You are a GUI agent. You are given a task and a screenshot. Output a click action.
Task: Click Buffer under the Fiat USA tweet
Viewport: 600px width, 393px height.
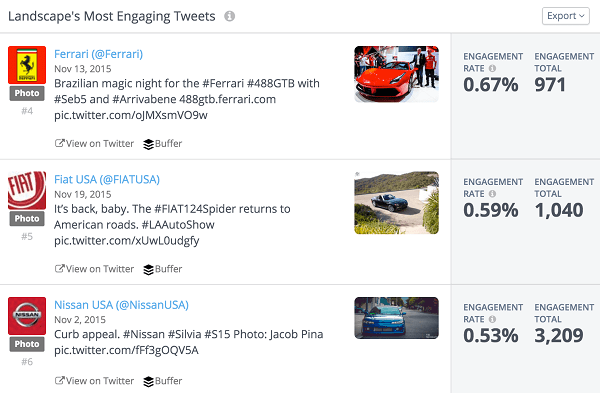[x=163, y=269]
